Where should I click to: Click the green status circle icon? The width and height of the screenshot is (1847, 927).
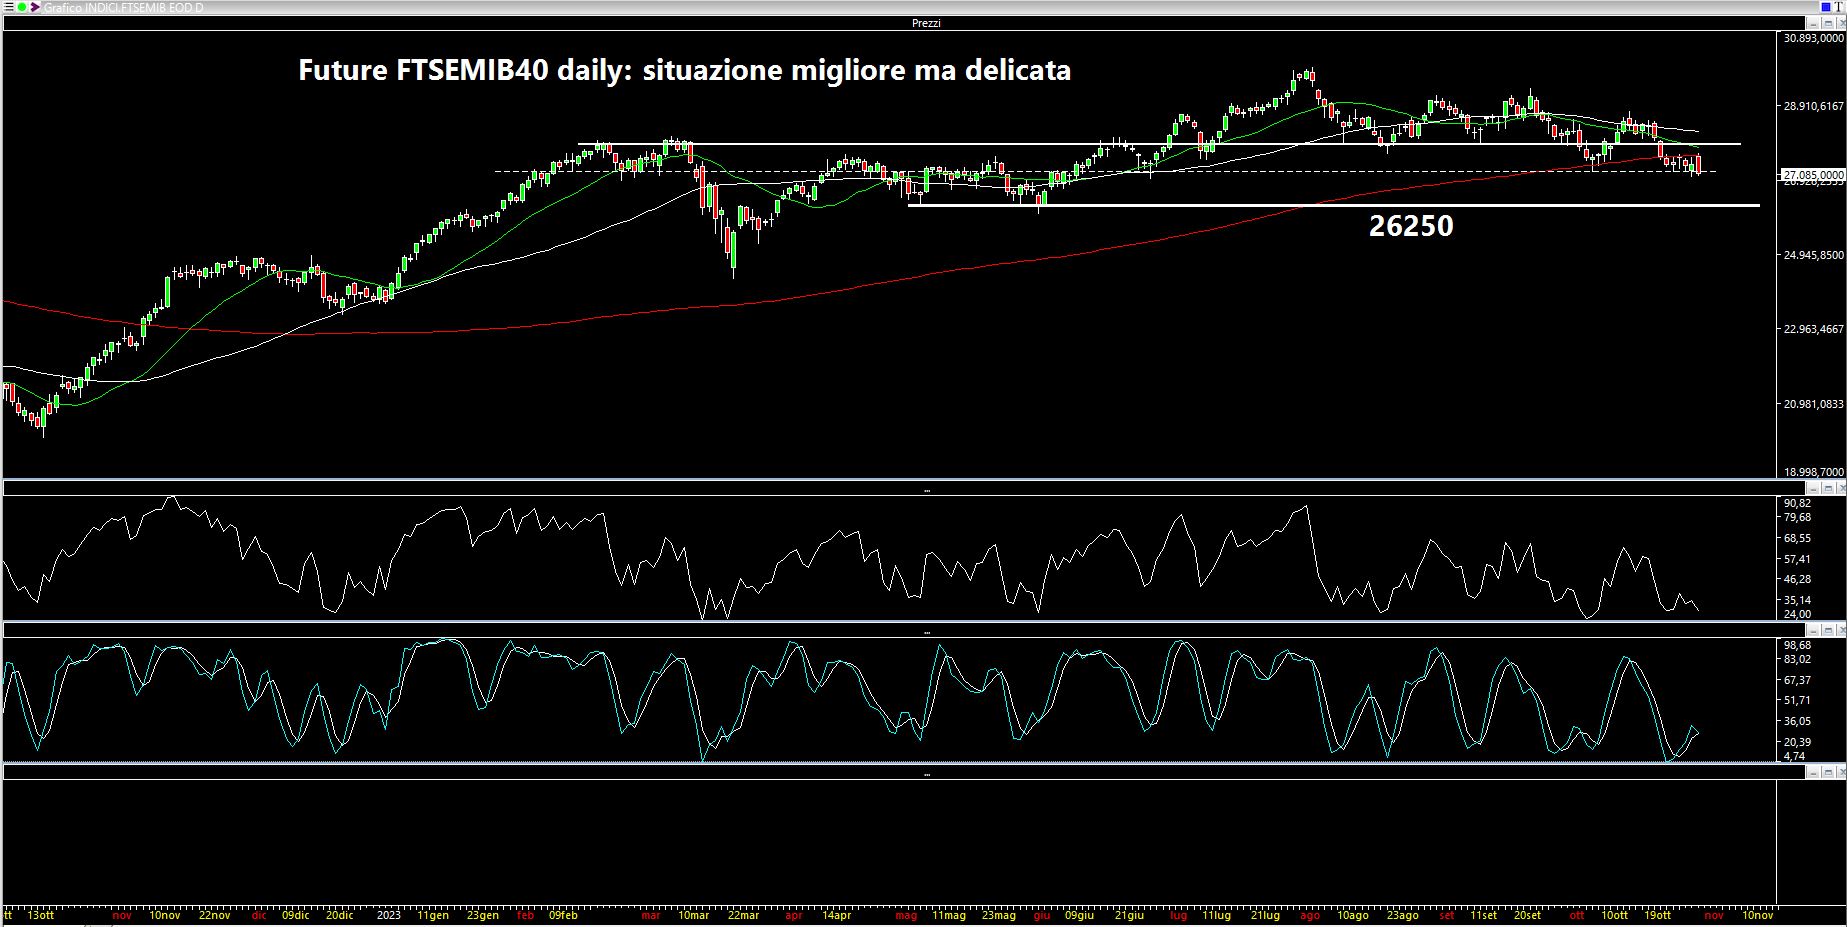tap(22, 7)
